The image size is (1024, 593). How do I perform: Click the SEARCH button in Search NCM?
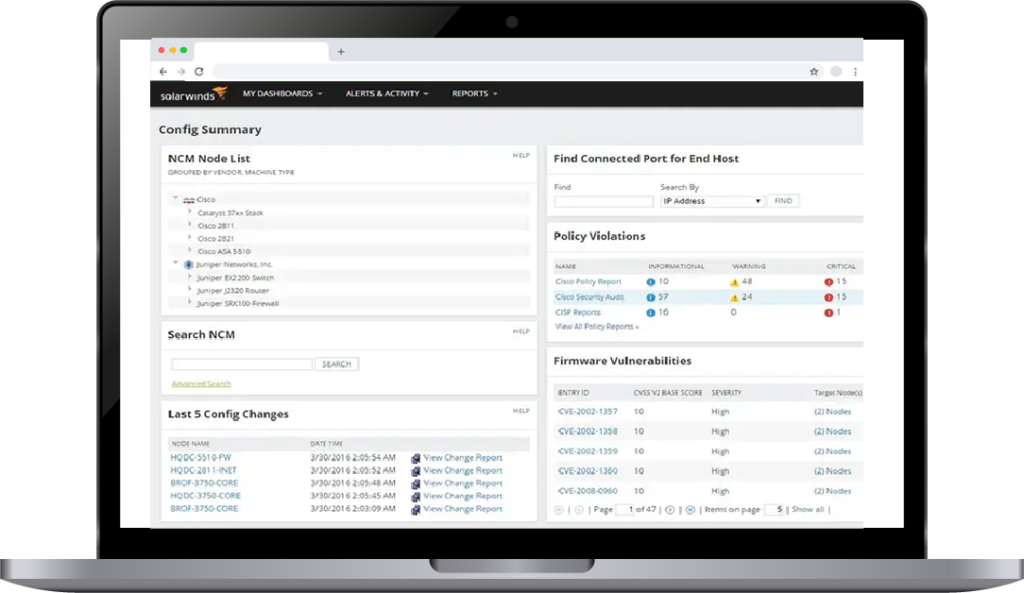(336, 363)
